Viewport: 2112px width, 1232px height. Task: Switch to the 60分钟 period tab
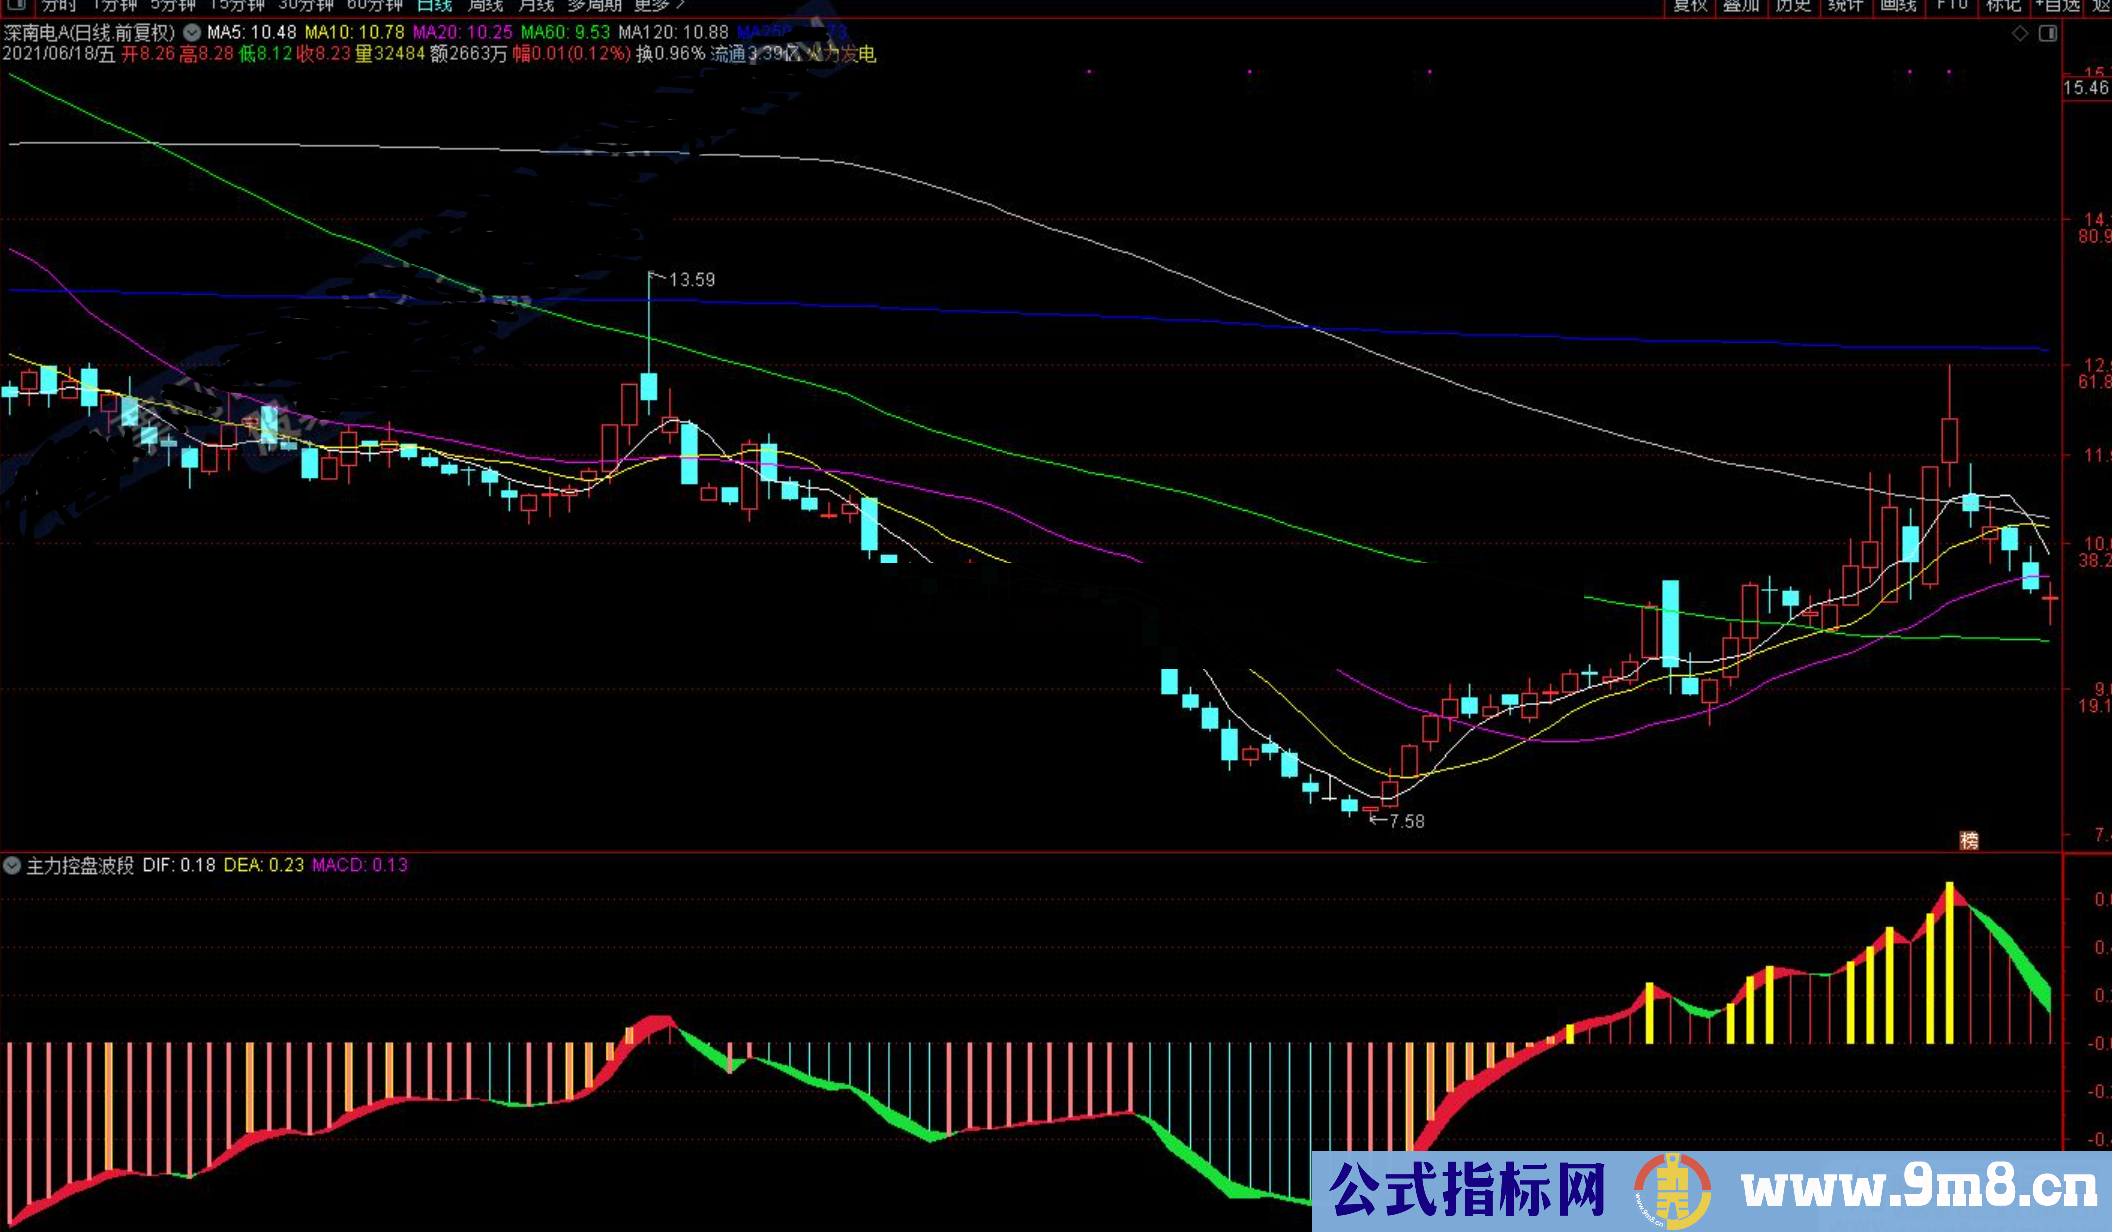(x=373, y=5)
